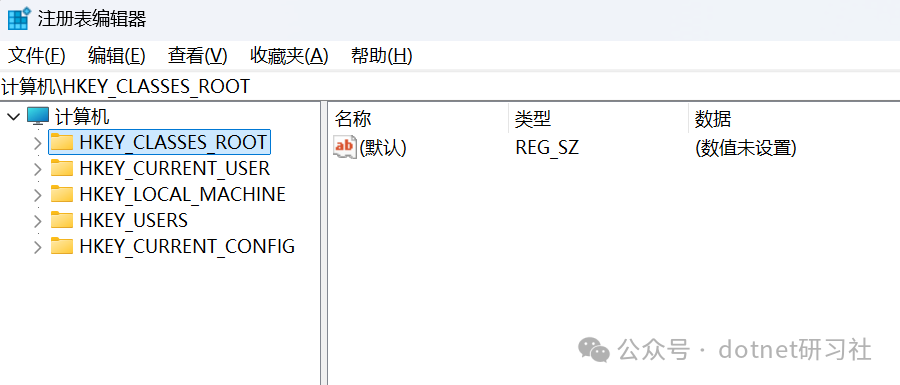The width and height of the screenshot is (900, 385).
Task: Click the HKEY_USERS folder icon
Action: click(62, 220)
